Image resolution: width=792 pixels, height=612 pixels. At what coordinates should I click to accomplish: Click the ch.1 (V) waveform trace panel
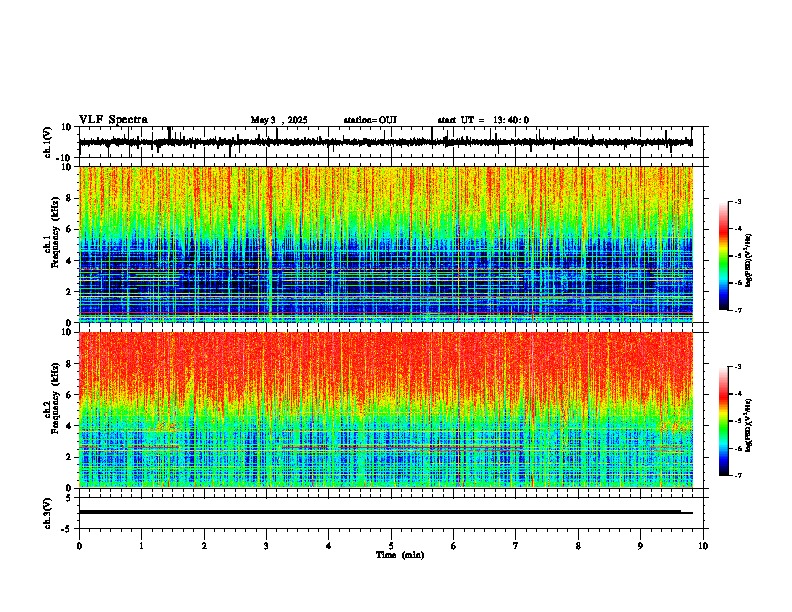click(x=391, y=142)
